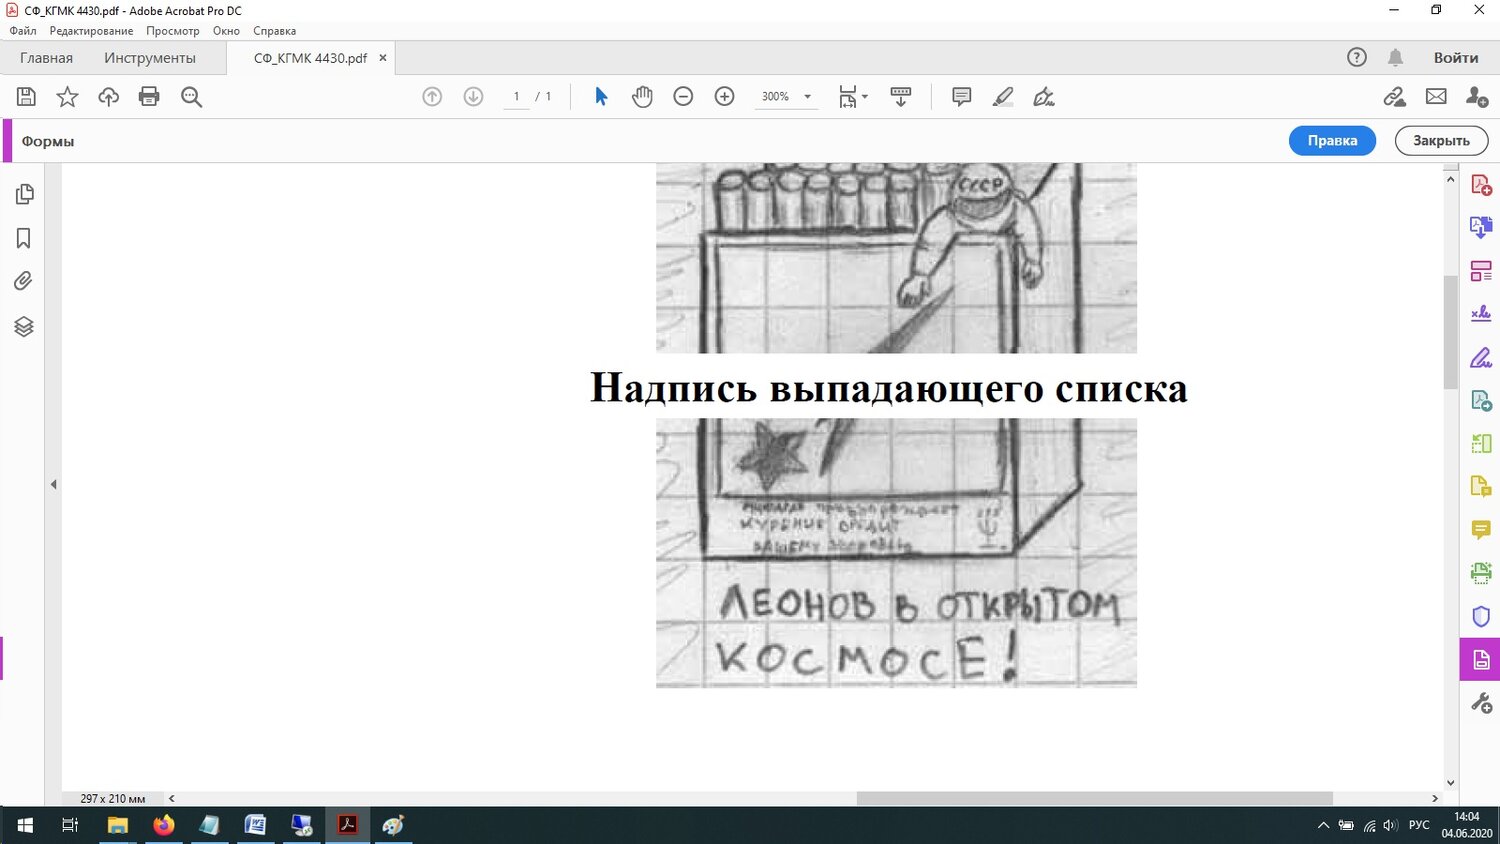Click the zoom out minus icon

point(683,97)
